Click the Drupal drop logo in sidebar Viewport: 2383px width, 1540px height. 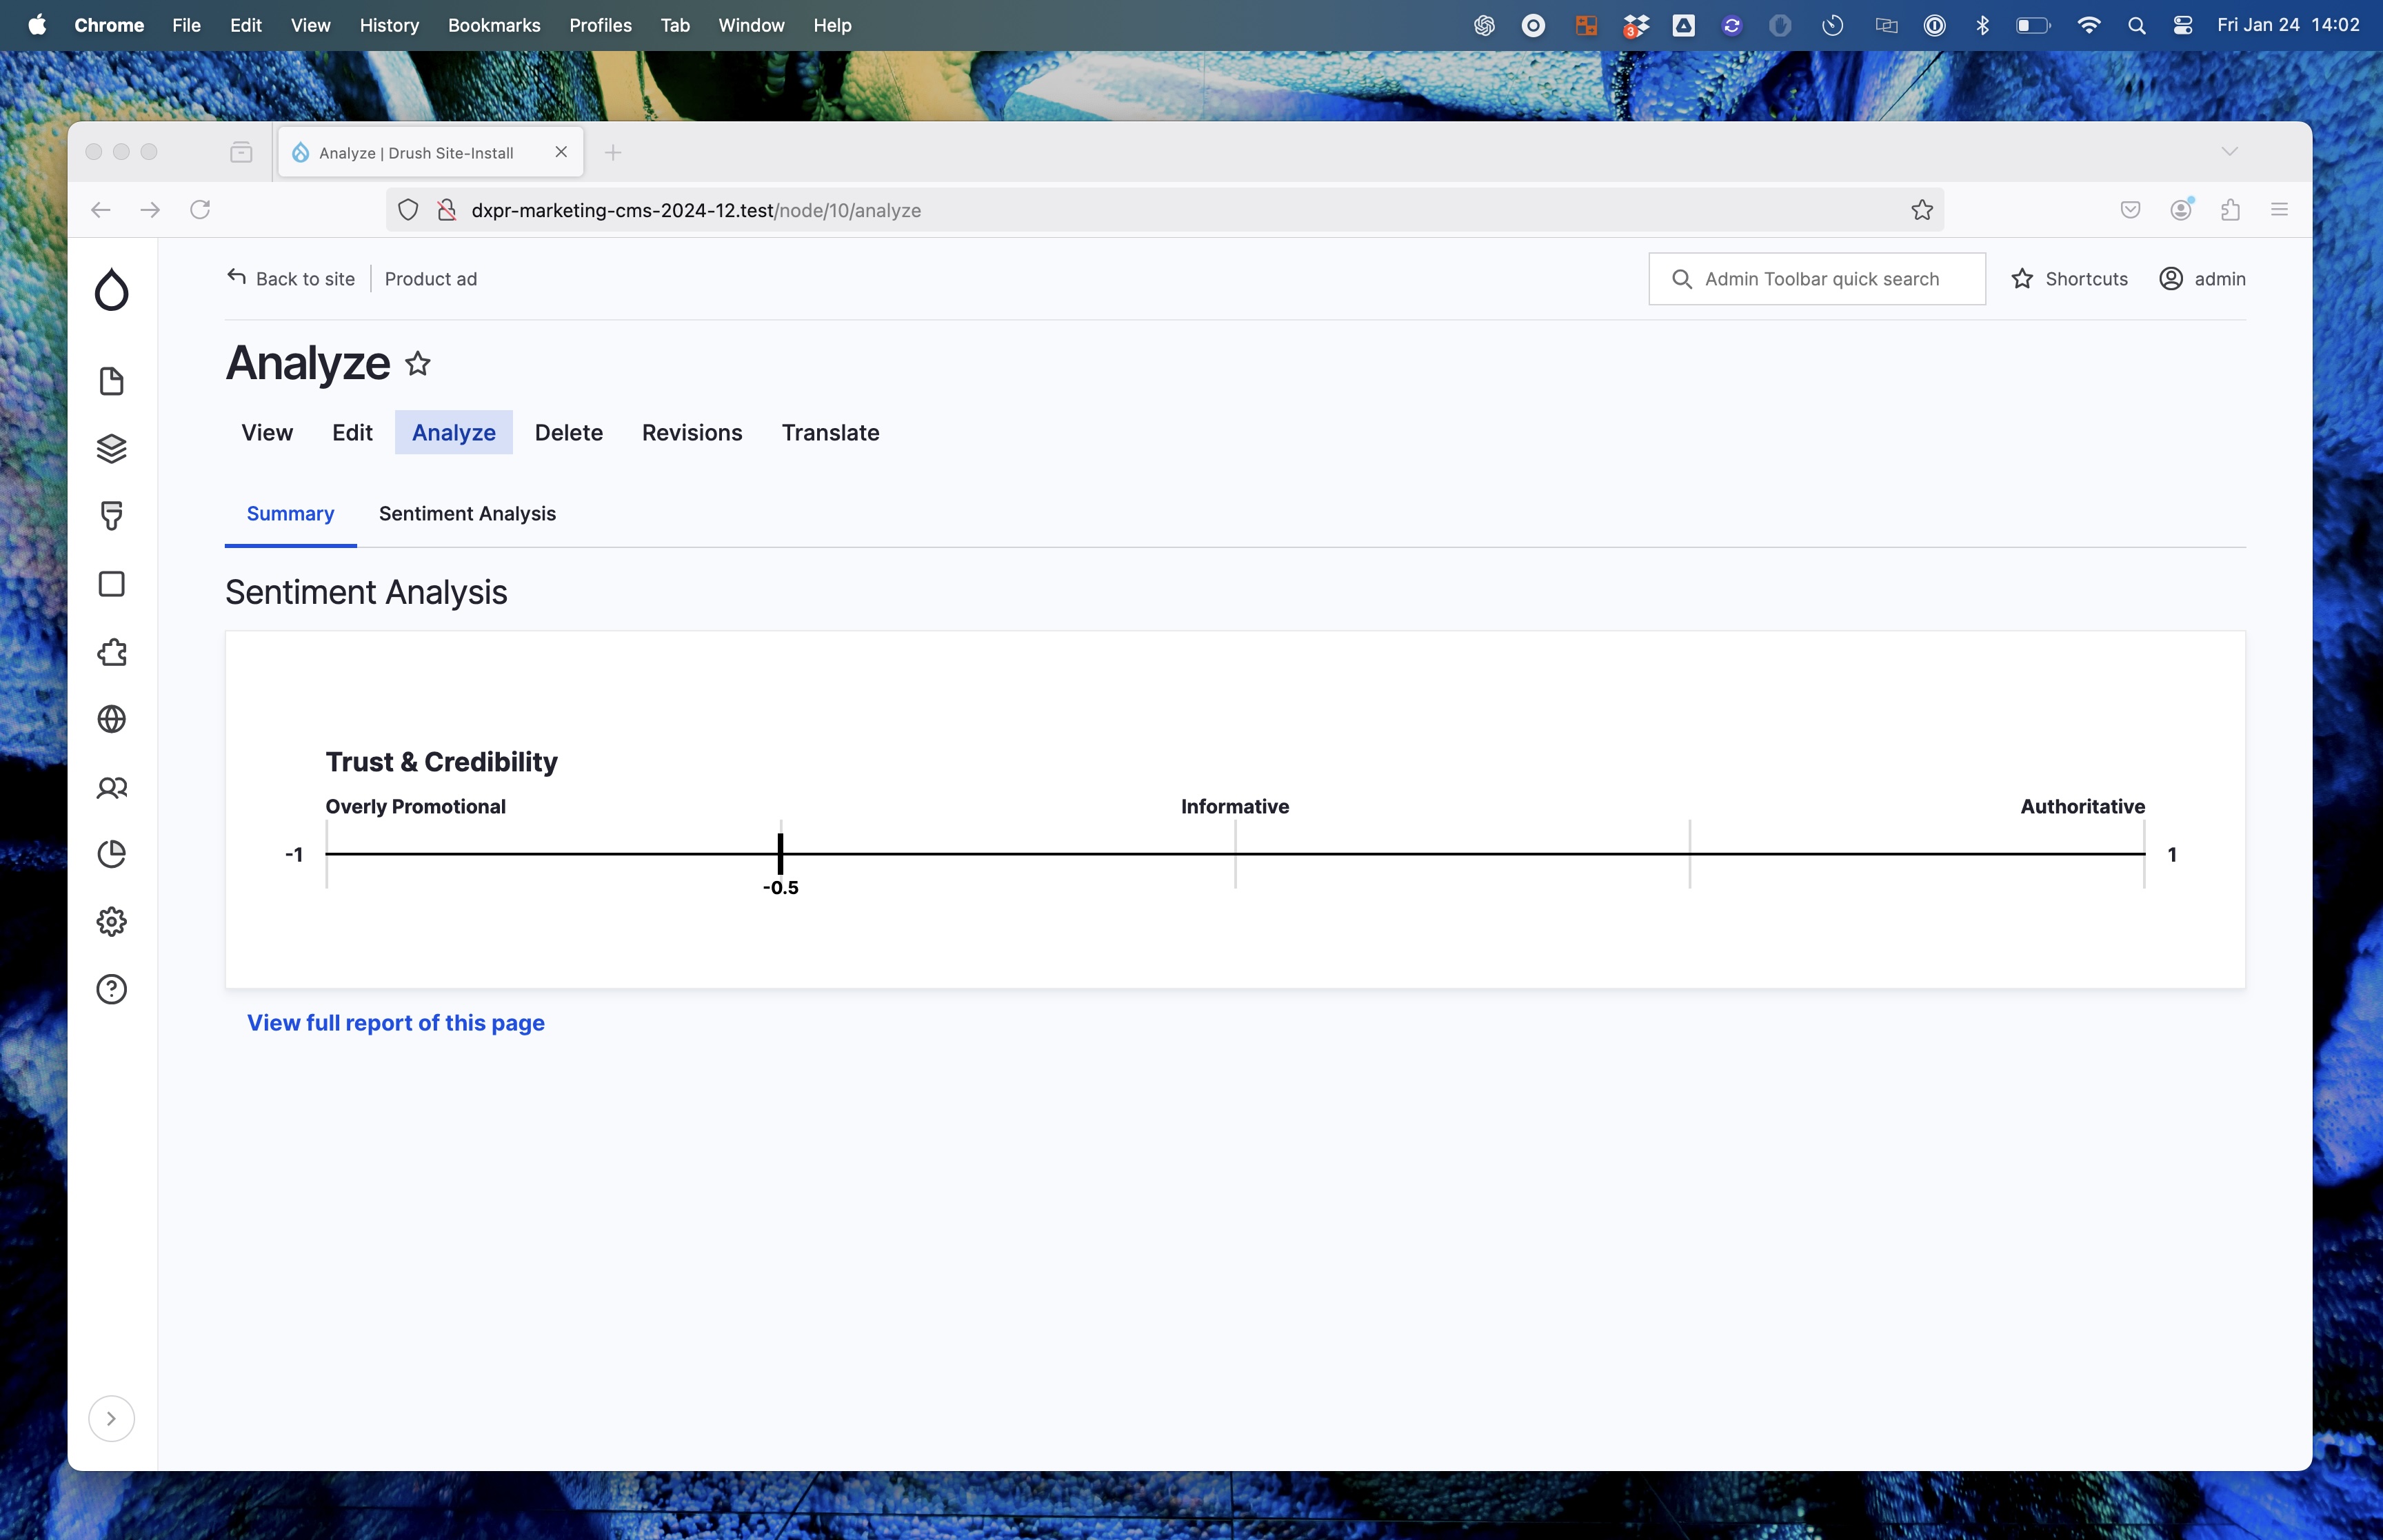[111, 289]
